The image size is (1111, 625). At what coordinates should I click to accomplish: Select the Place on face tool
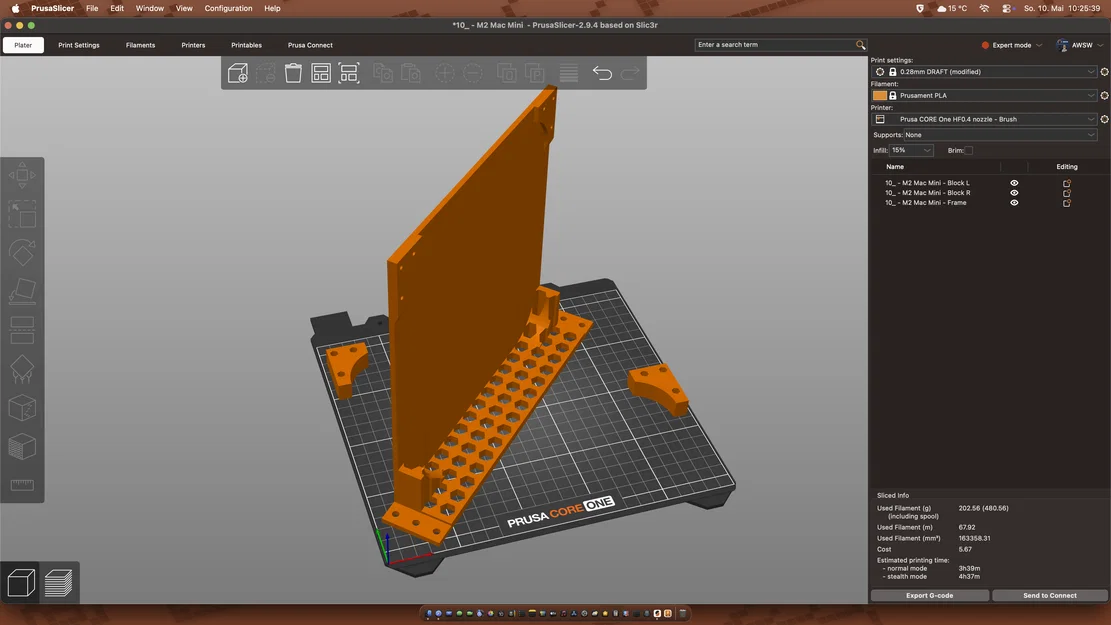[x=22, y=291]
